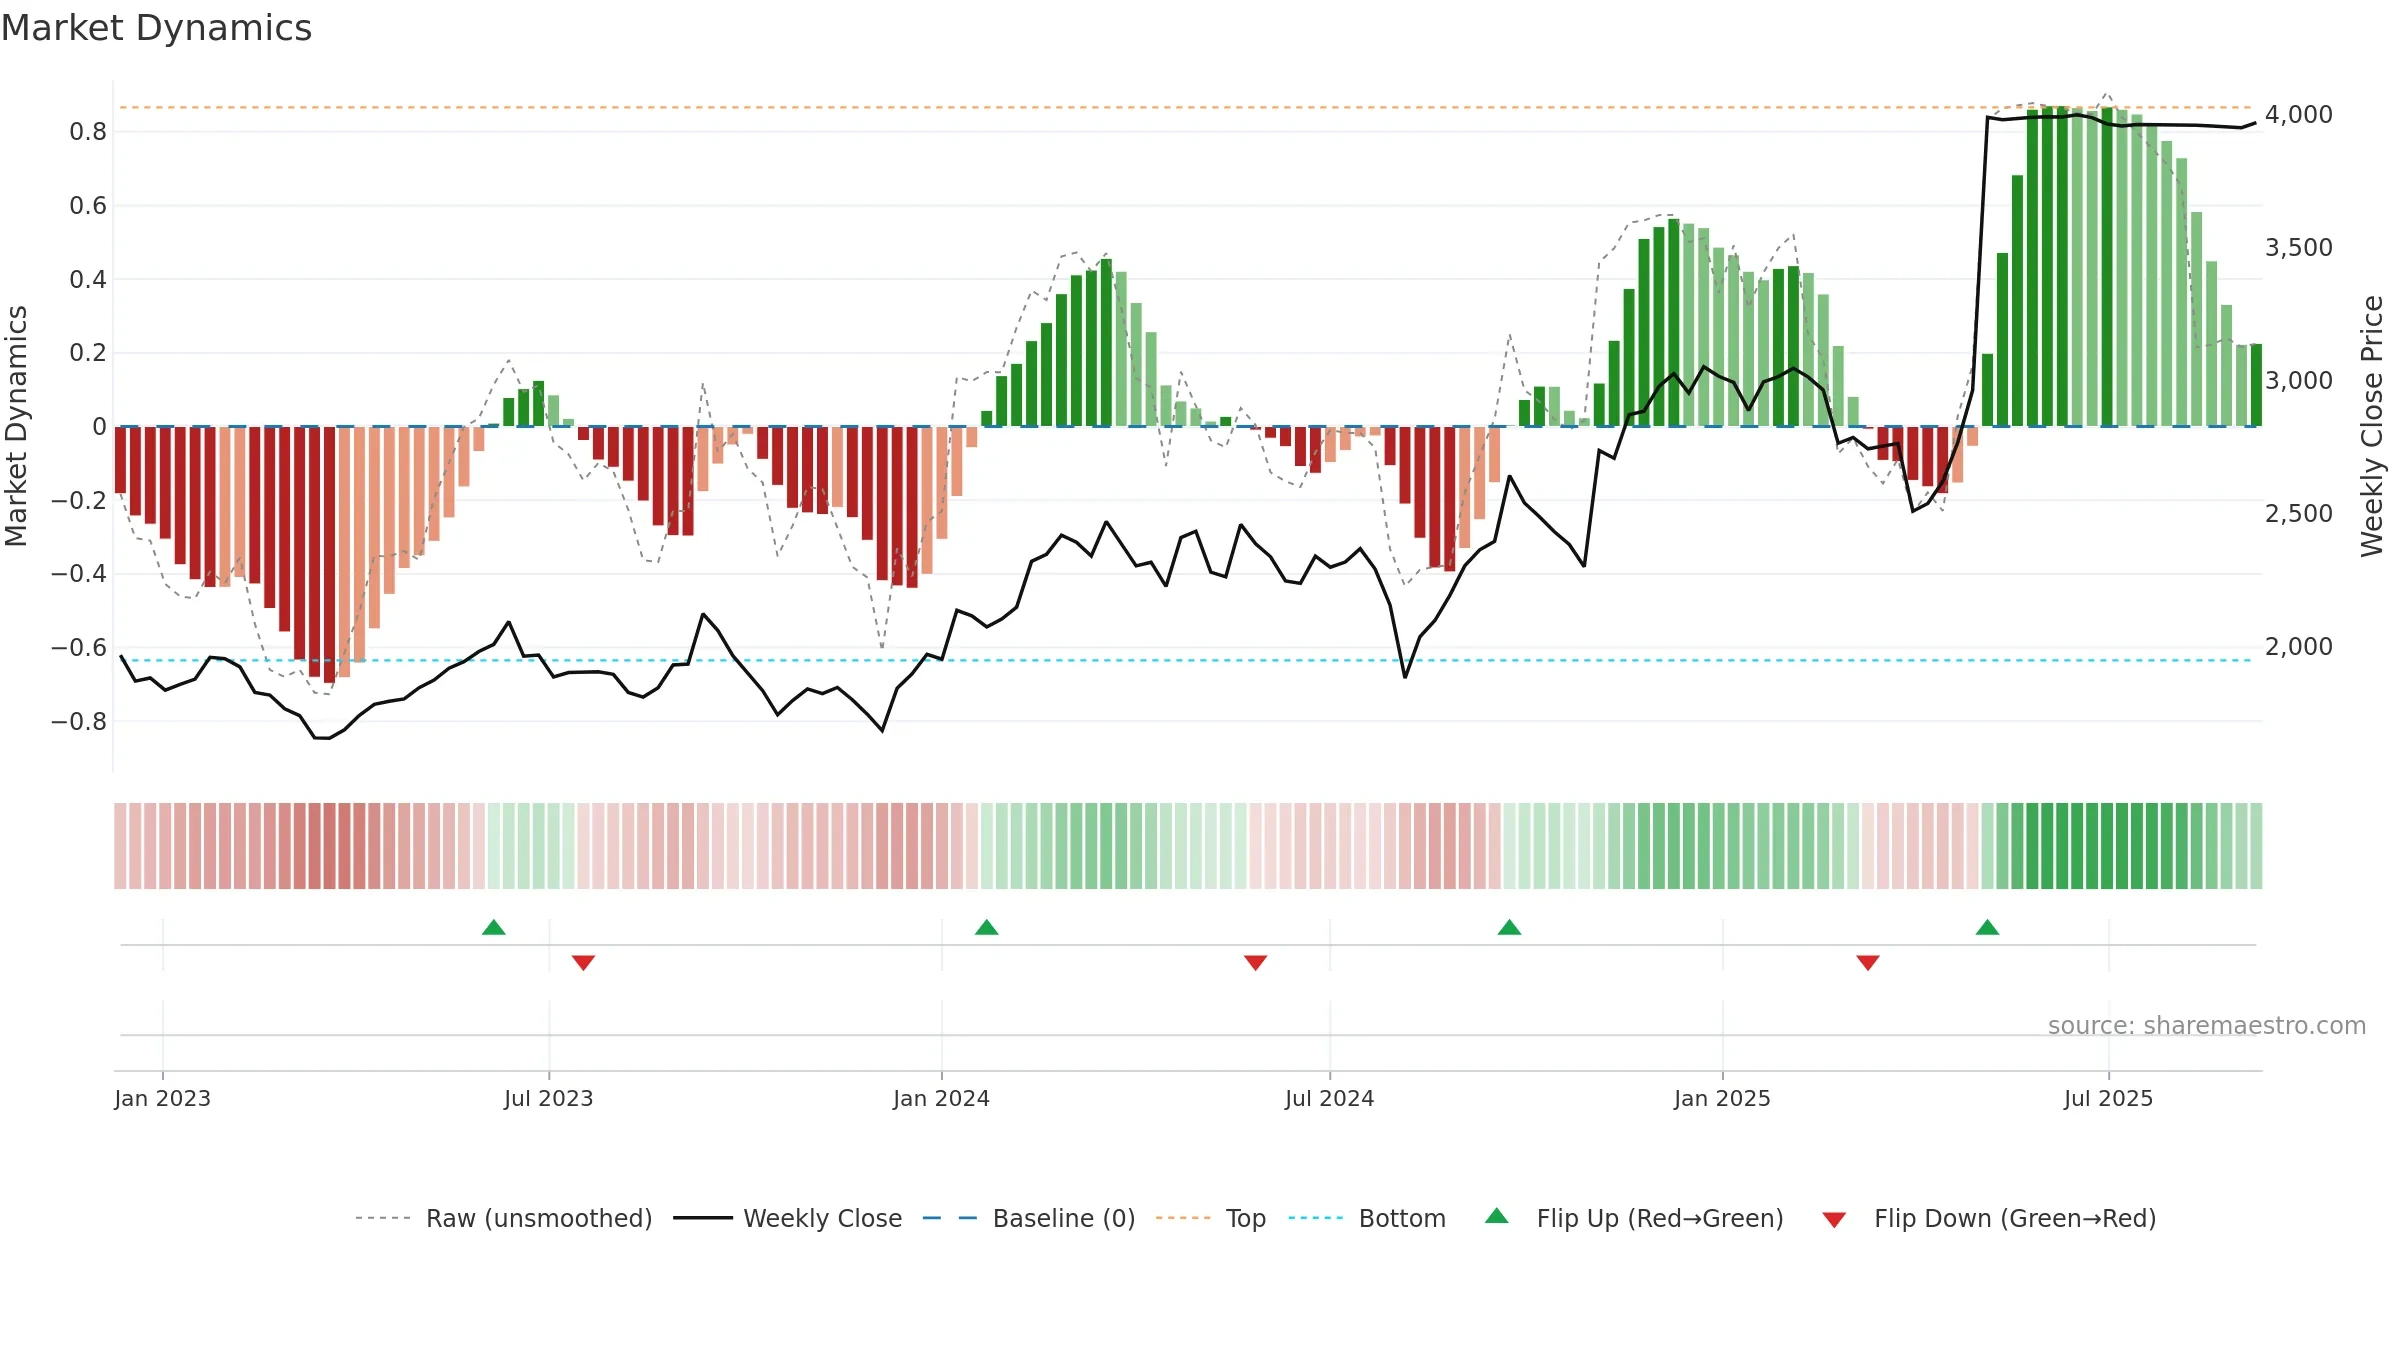Screen dimensions: 2400x1350
Task: Click the 4,000 price axis label
Action: [2299, 115]
